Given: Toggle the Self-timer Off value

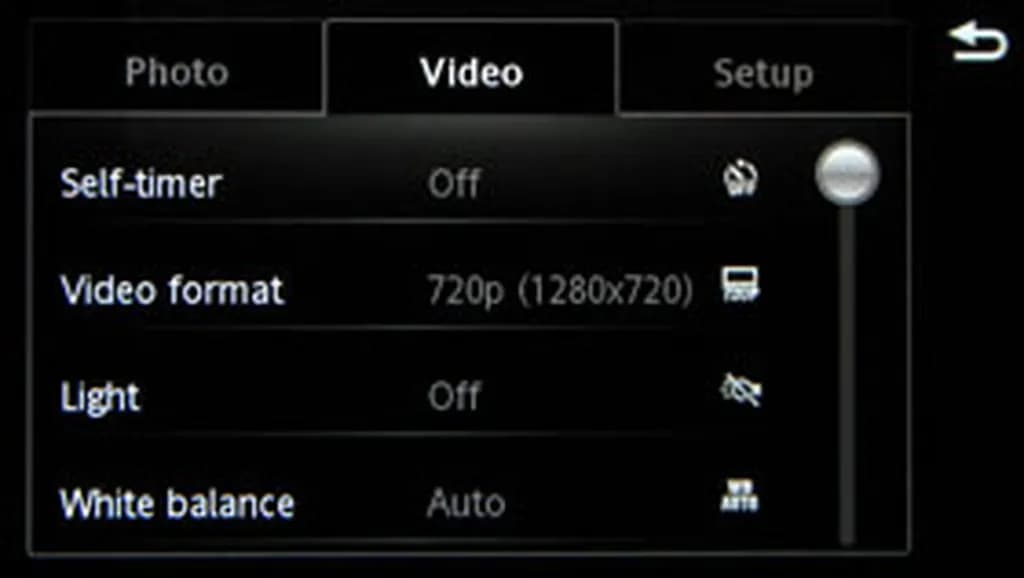Looking at the screenshot, I should pos(454,184).
